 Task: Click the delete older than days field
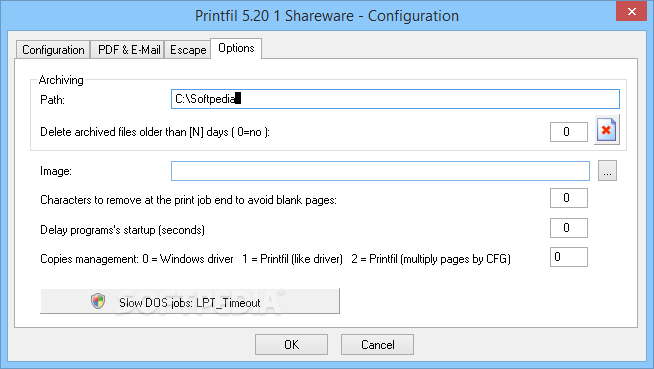point(569,132)
